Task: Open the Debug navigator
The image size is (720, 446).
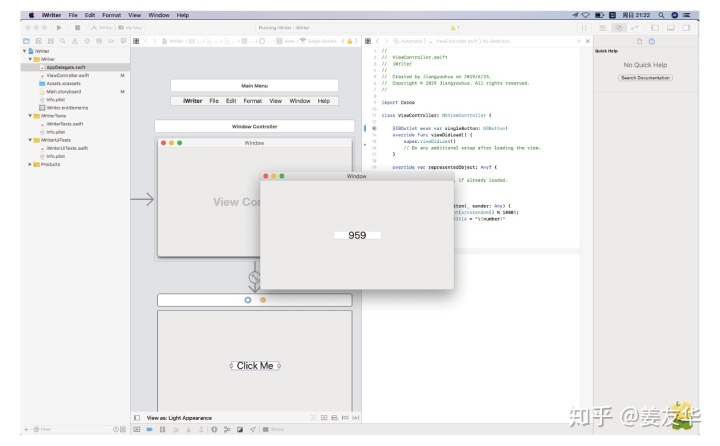Action: coord(99,41)
